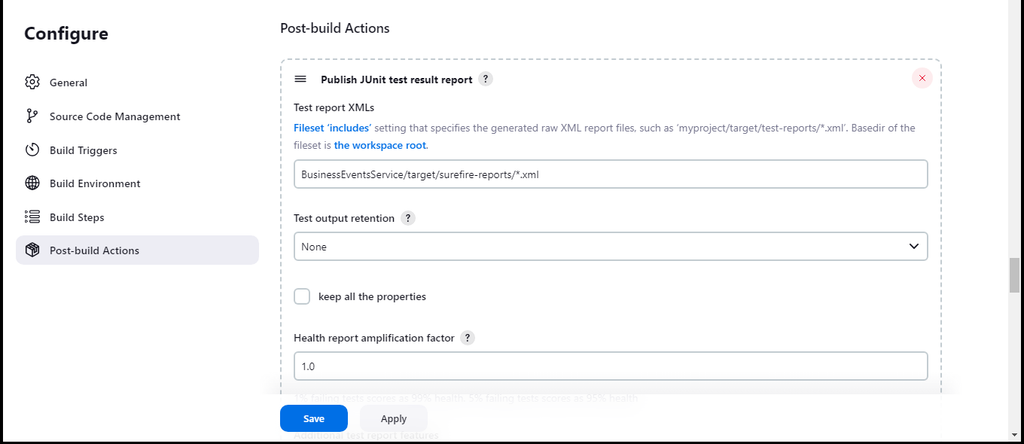Open help for Publish JUnit test result report

(486, 79)
